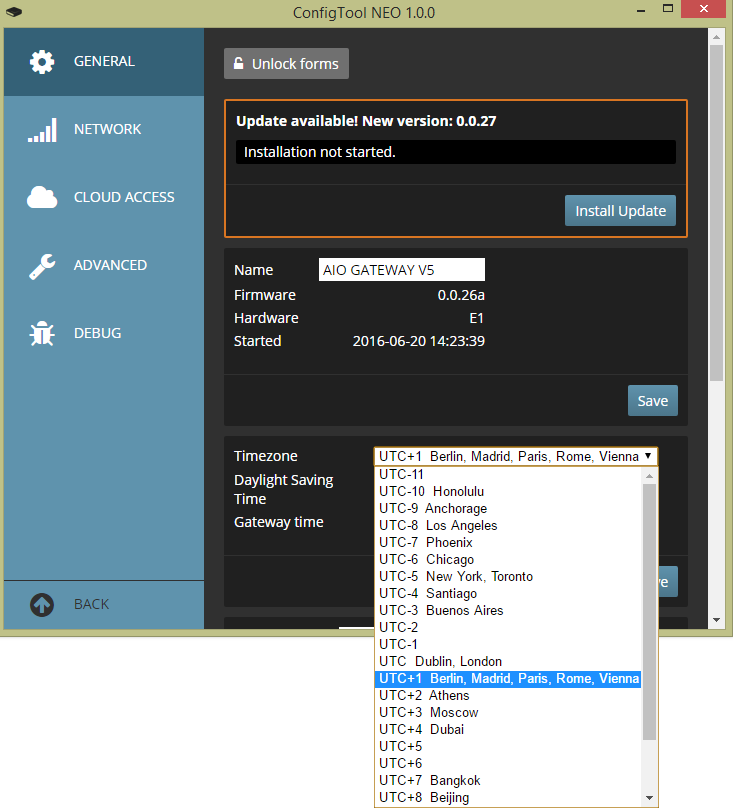Click the Network signal bars icon
The image size is (733, 810).
tap(42, 130)
